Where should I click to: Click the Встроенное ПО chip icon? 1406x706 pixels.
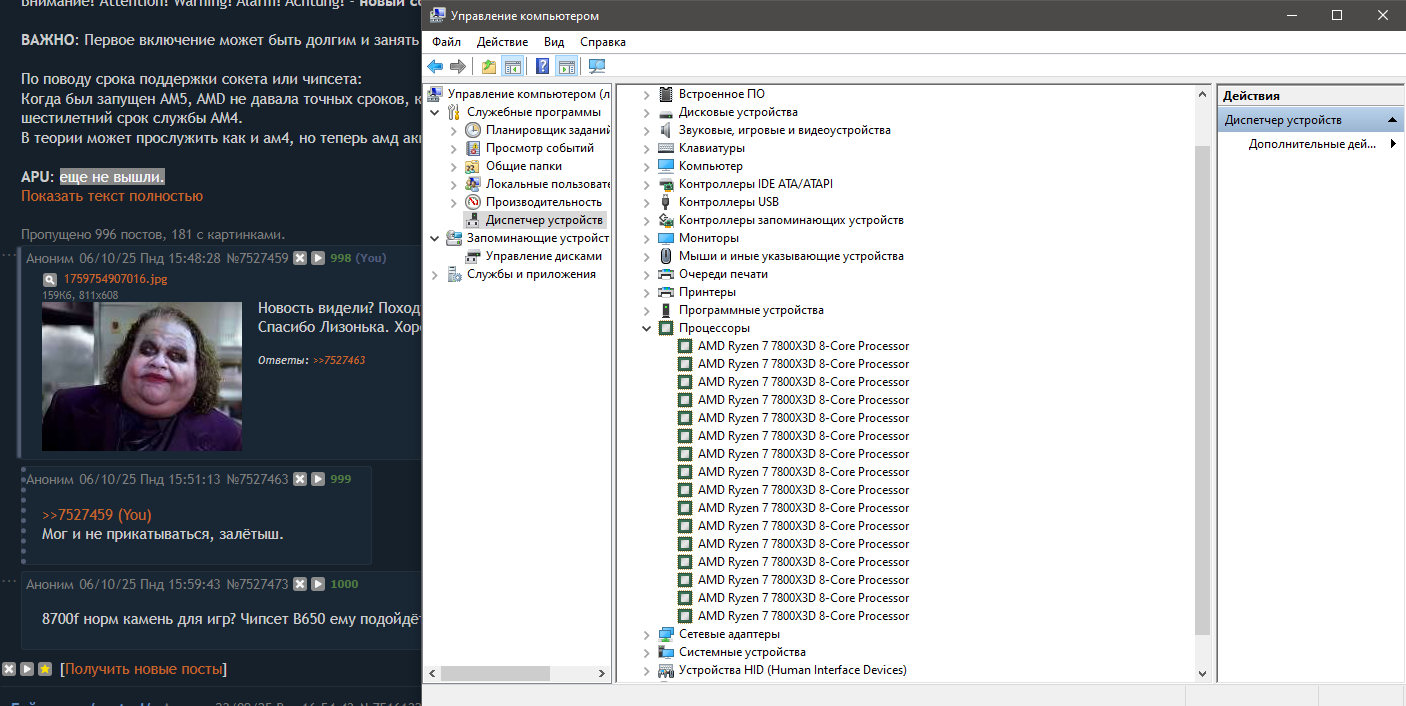pos(666,94)
